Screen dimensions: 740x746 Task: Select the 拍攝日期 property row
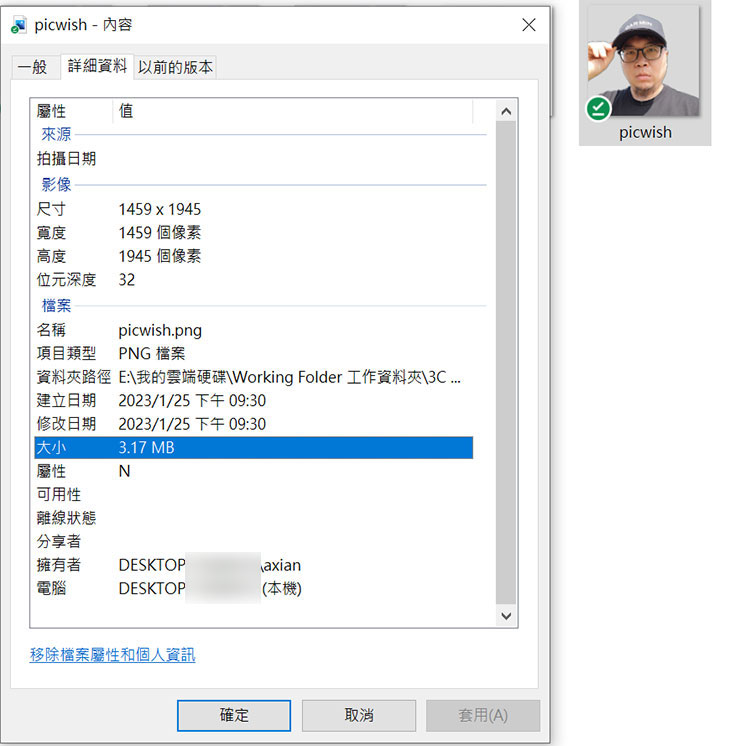pyautogui.click(x=254, y=158)
